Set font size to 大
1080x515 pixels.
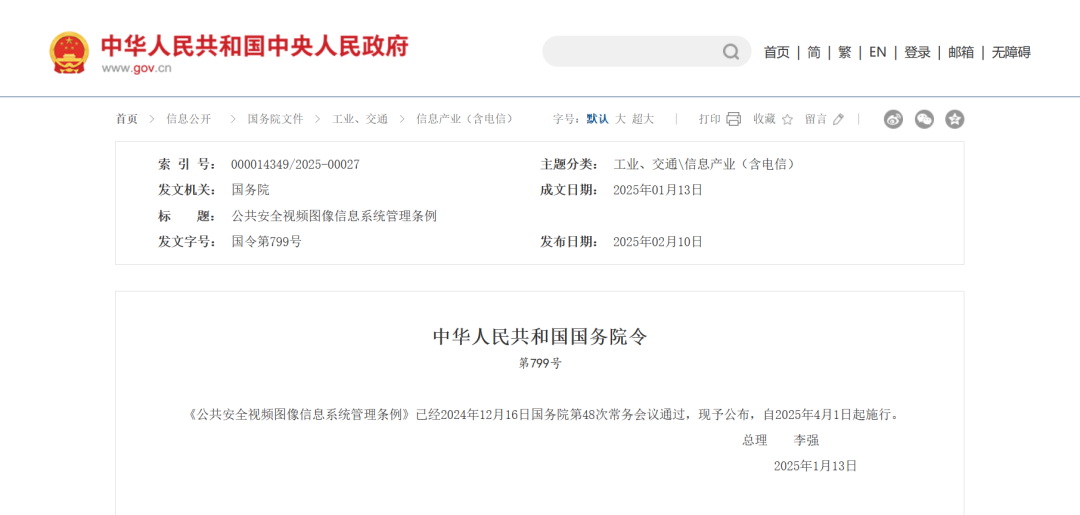[620, 119]
